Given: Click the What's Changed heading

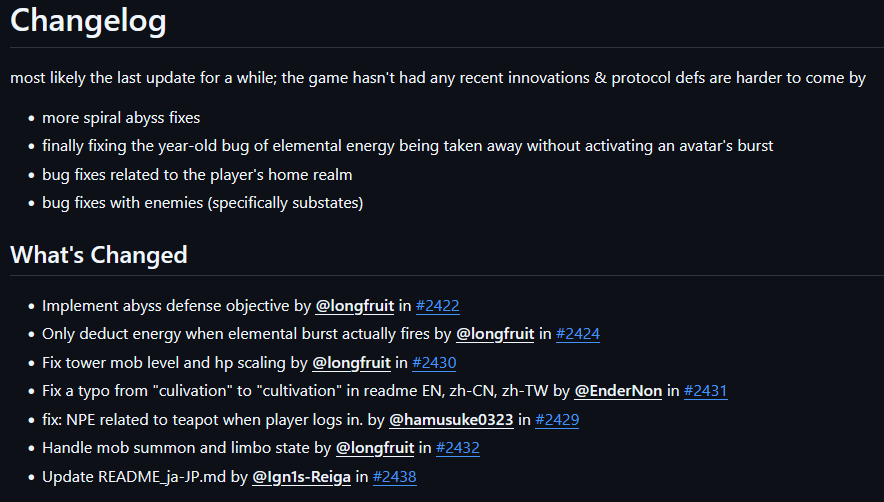Looking at the screenshot, I should point(99,255).
